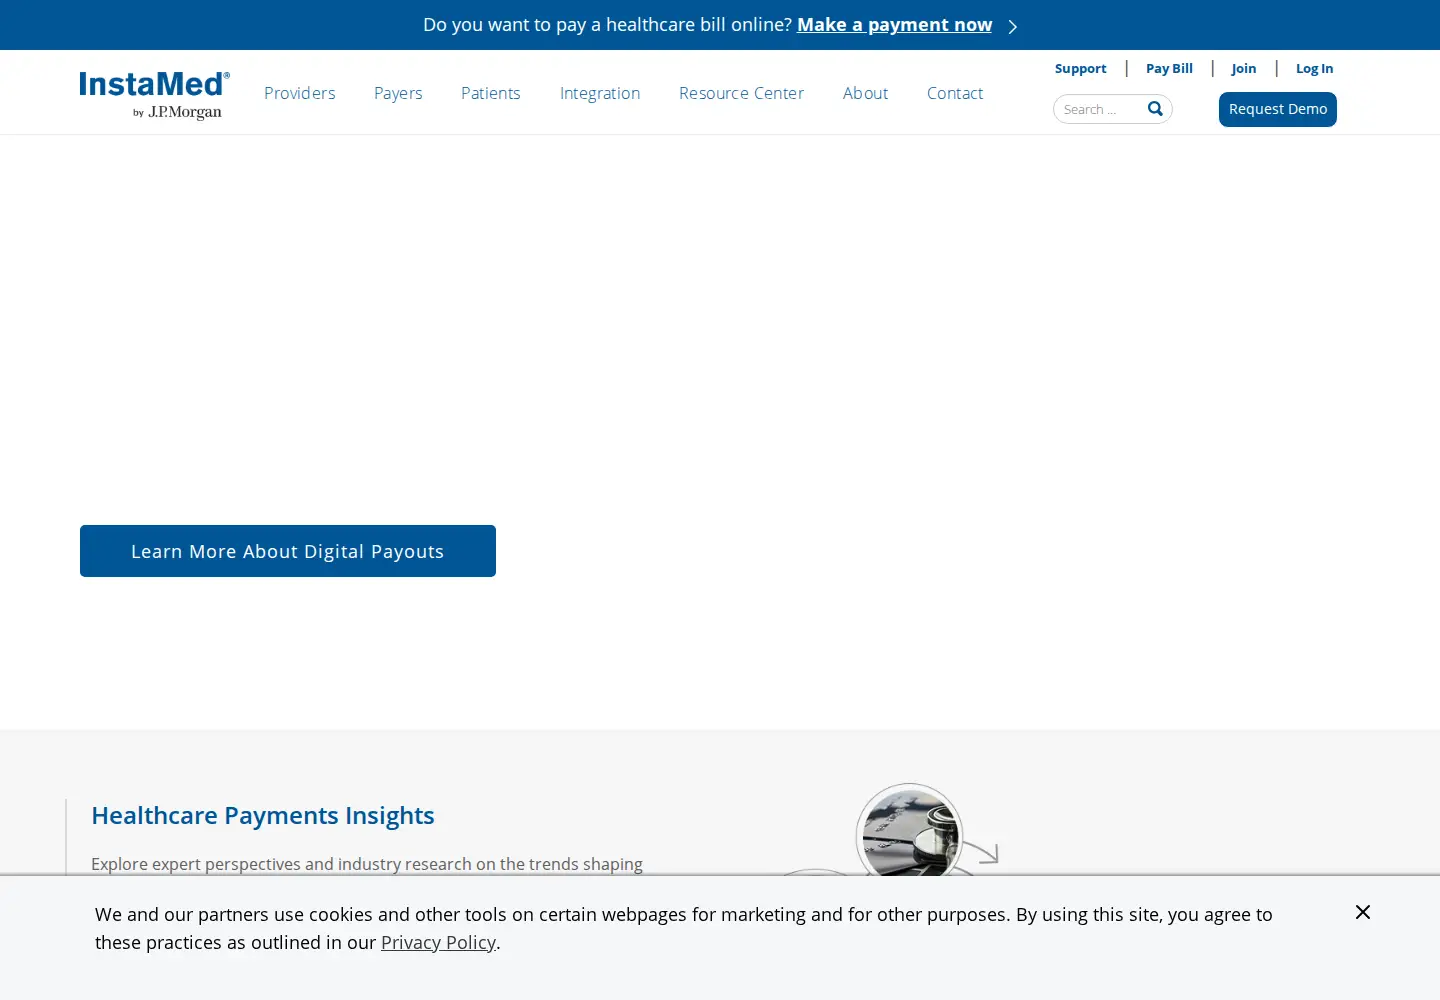Click the cookie notice message text
The image size is (1440, 1000).
684,928
